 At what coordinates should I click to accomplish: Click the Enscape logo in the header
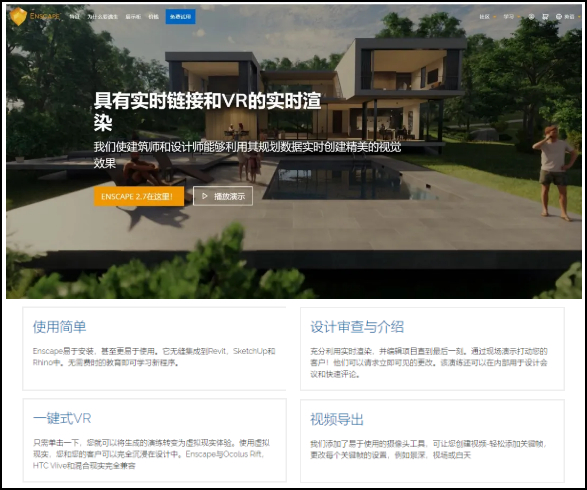point(35,16)
